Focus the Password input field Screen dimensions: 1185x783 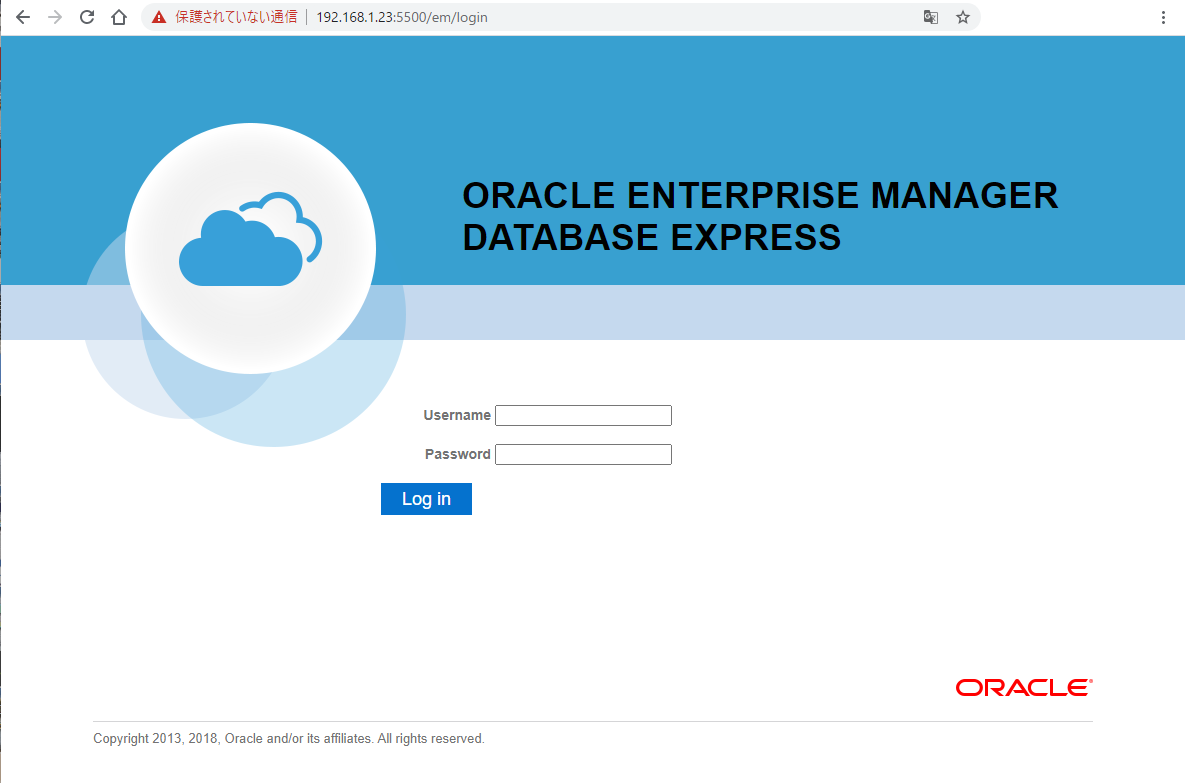tap(583, 455)
